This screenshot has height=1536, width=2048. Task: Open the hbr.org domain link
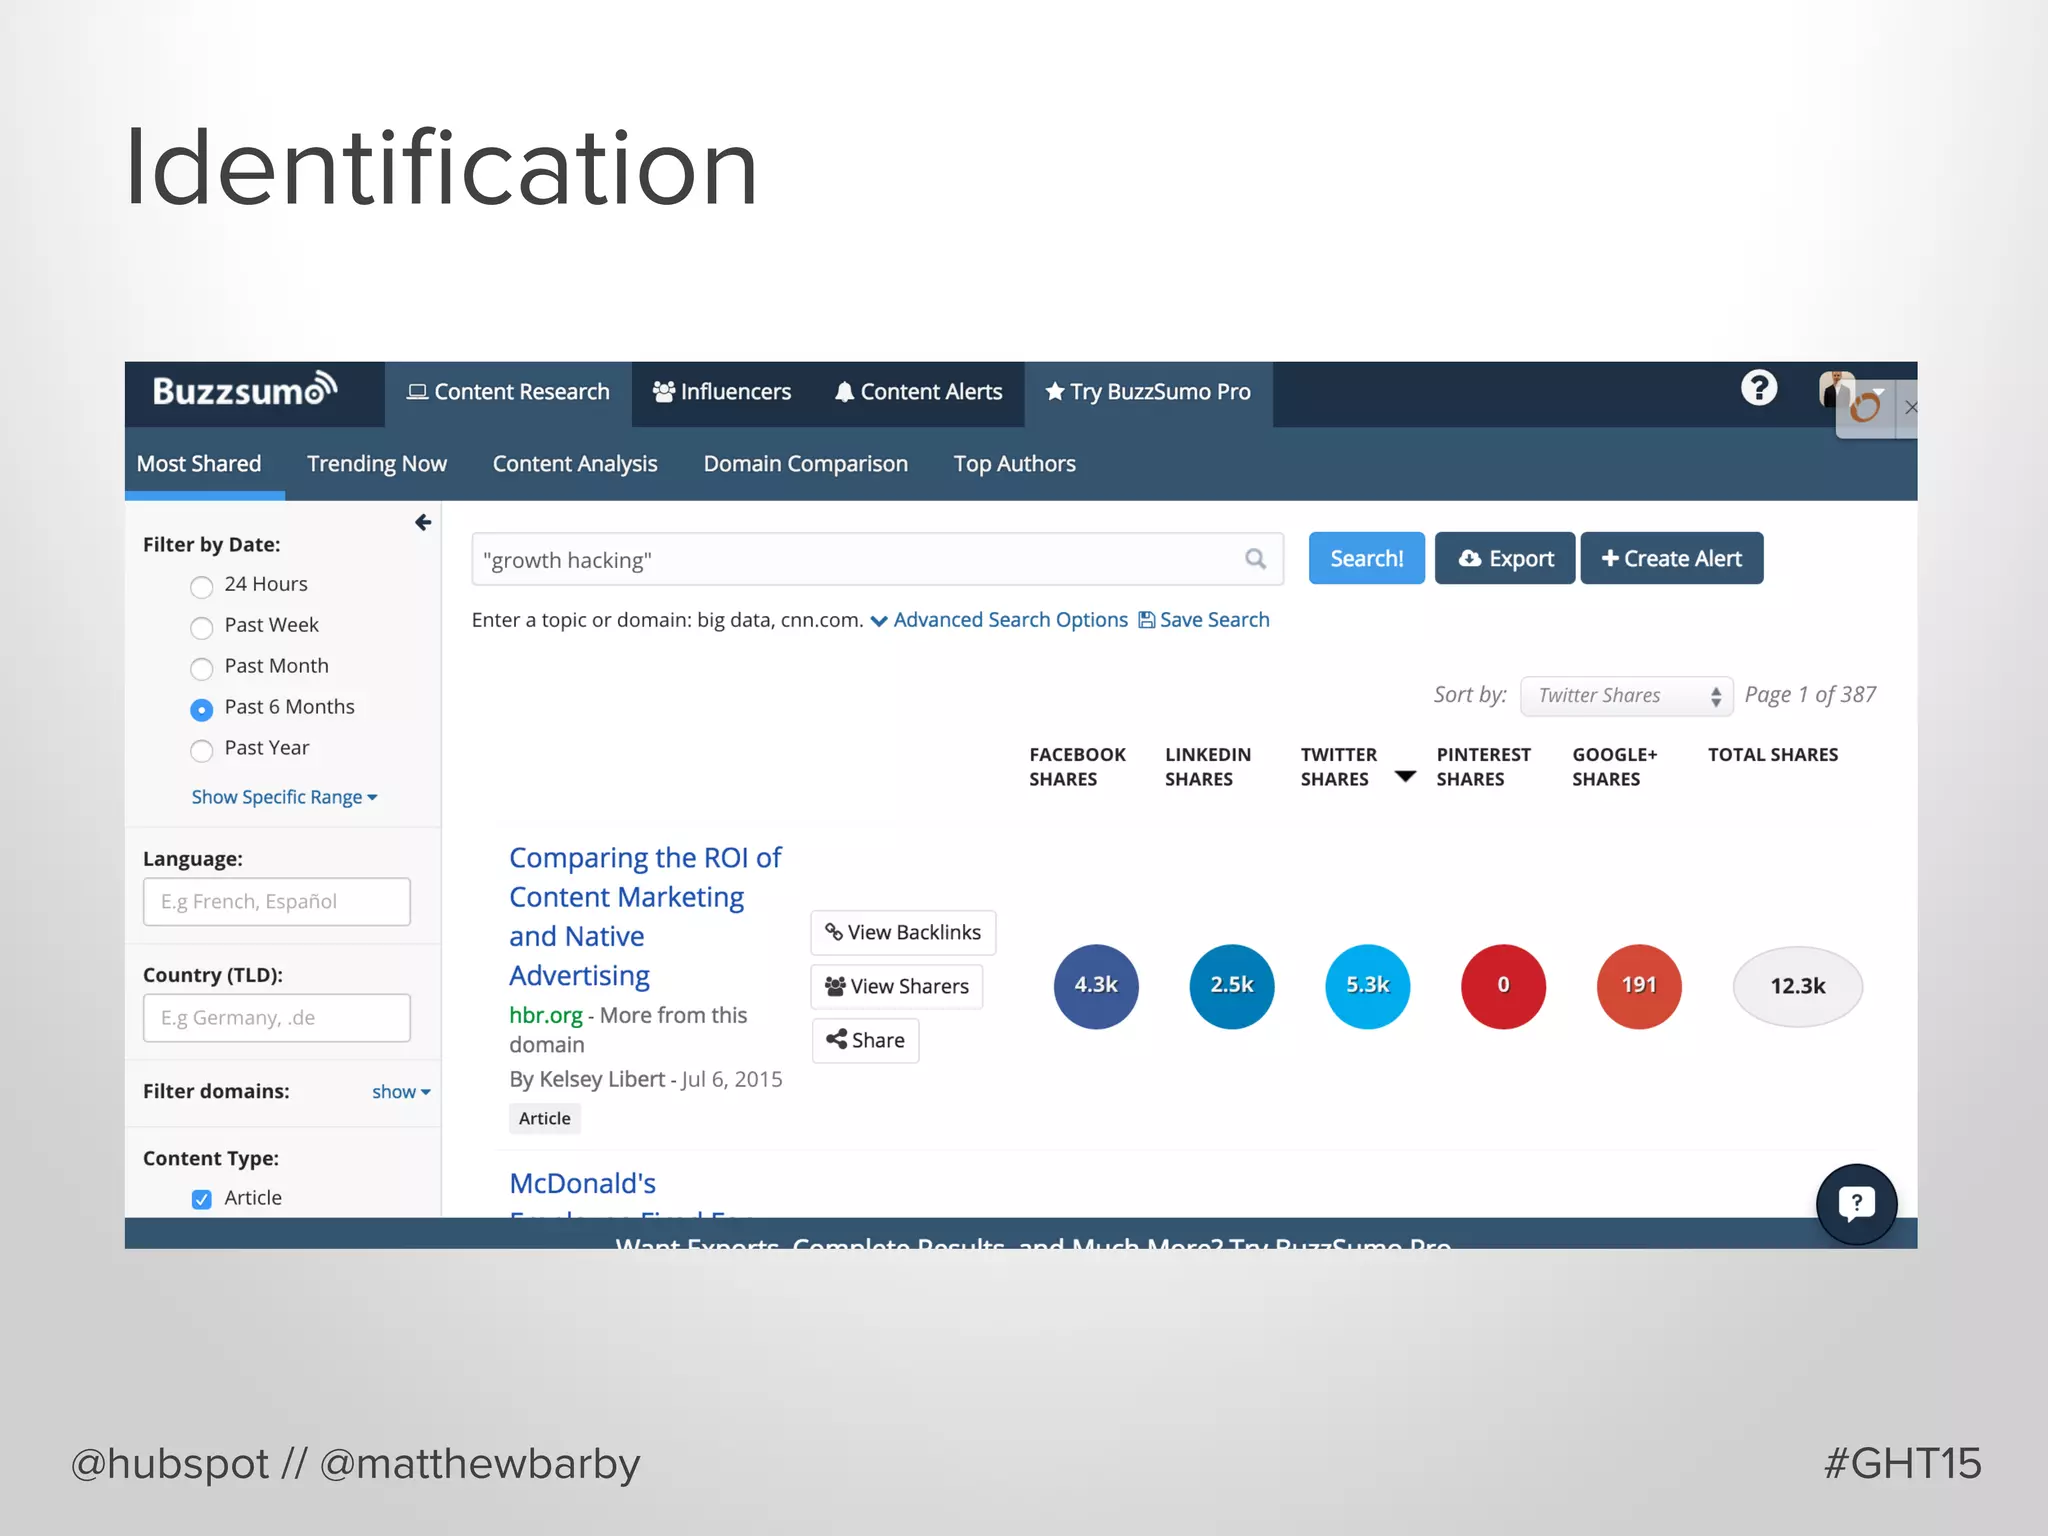(546, 1015)
